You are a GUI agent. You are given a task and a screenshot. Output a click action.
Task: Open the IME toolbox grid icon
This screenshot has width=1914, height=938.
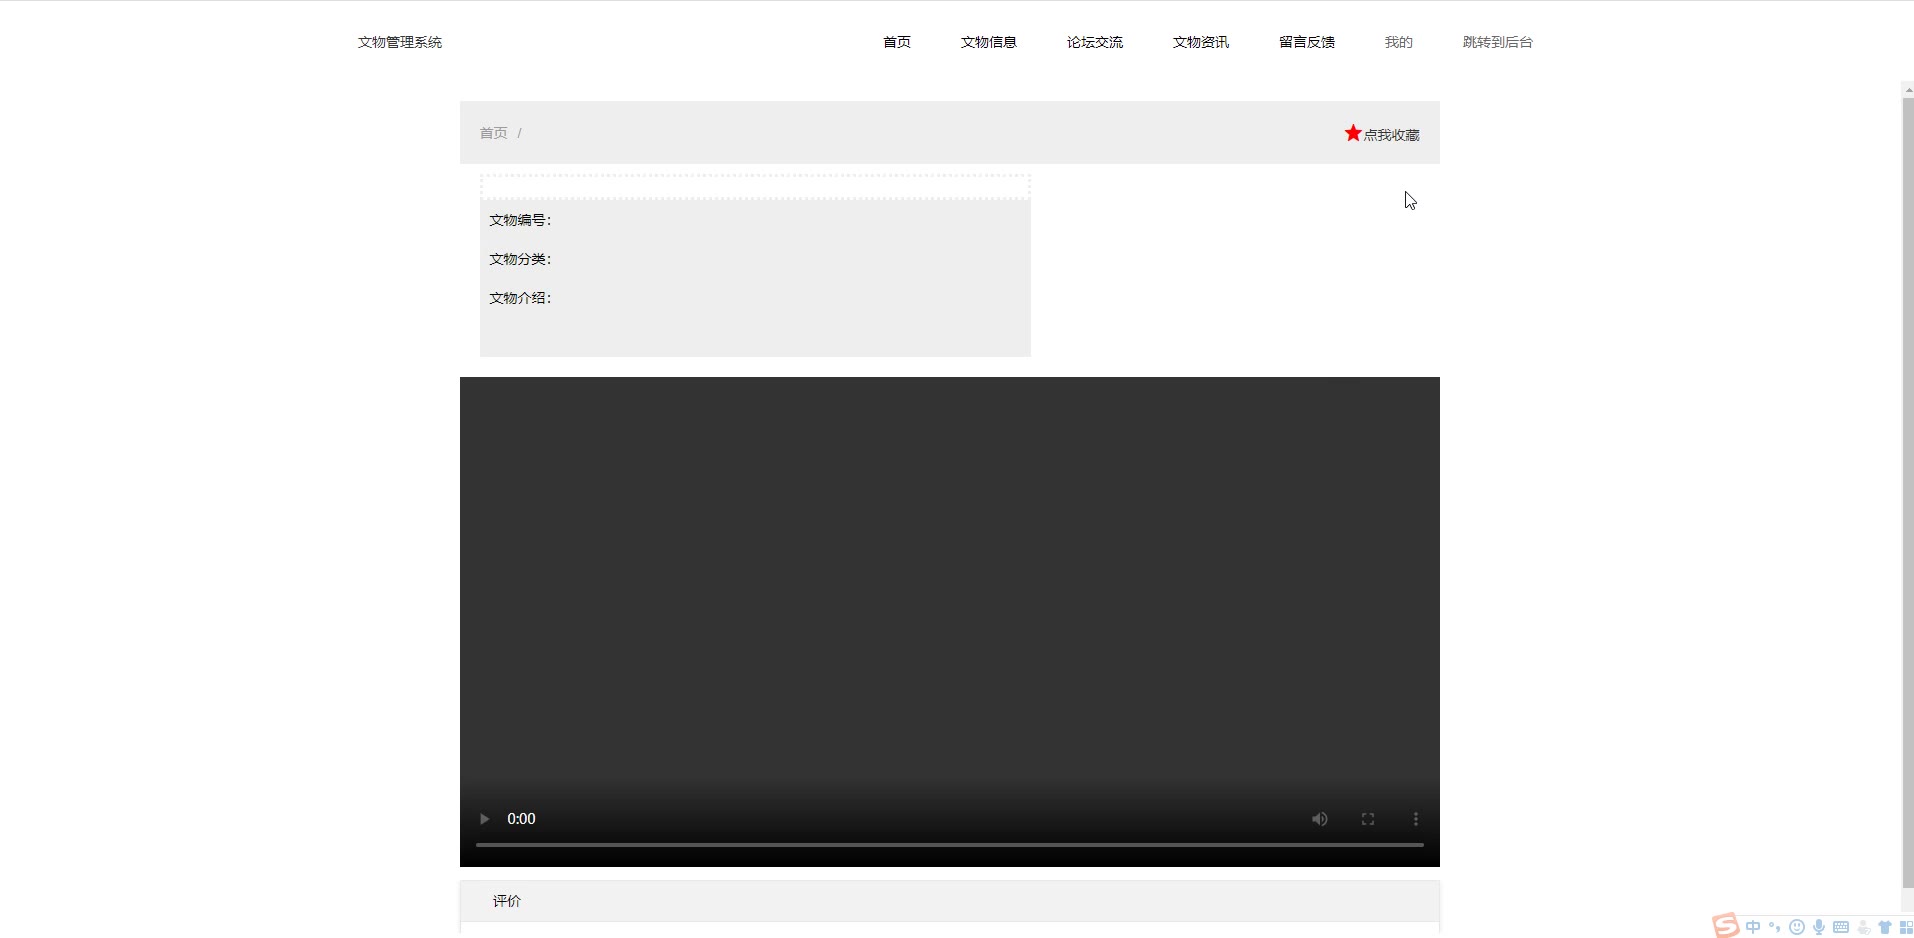[1906, 927]
